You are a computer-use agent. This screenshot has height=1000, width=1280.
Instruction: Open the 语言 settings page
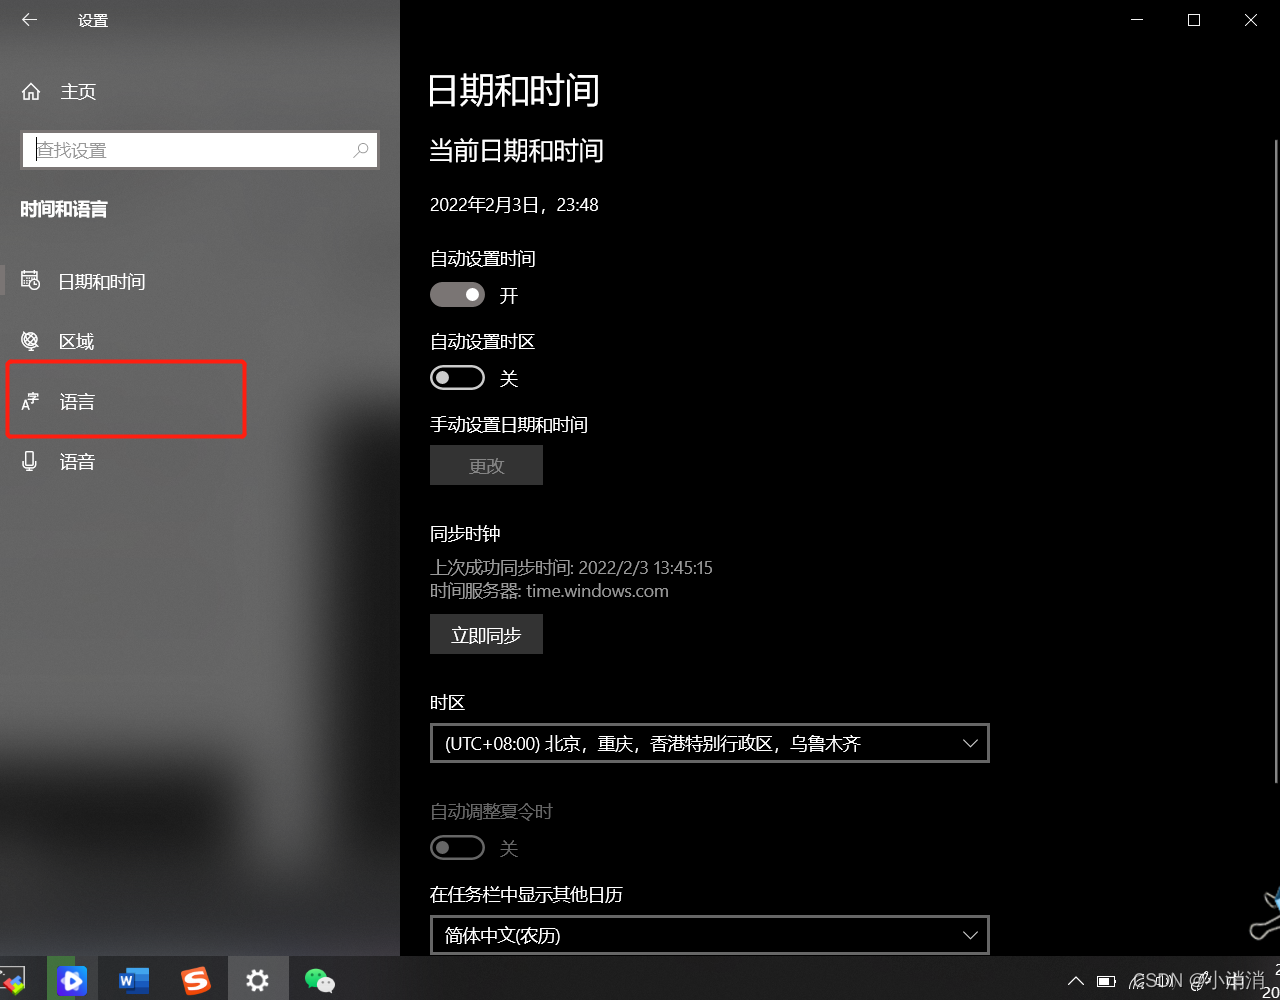[x=77, y=401]
